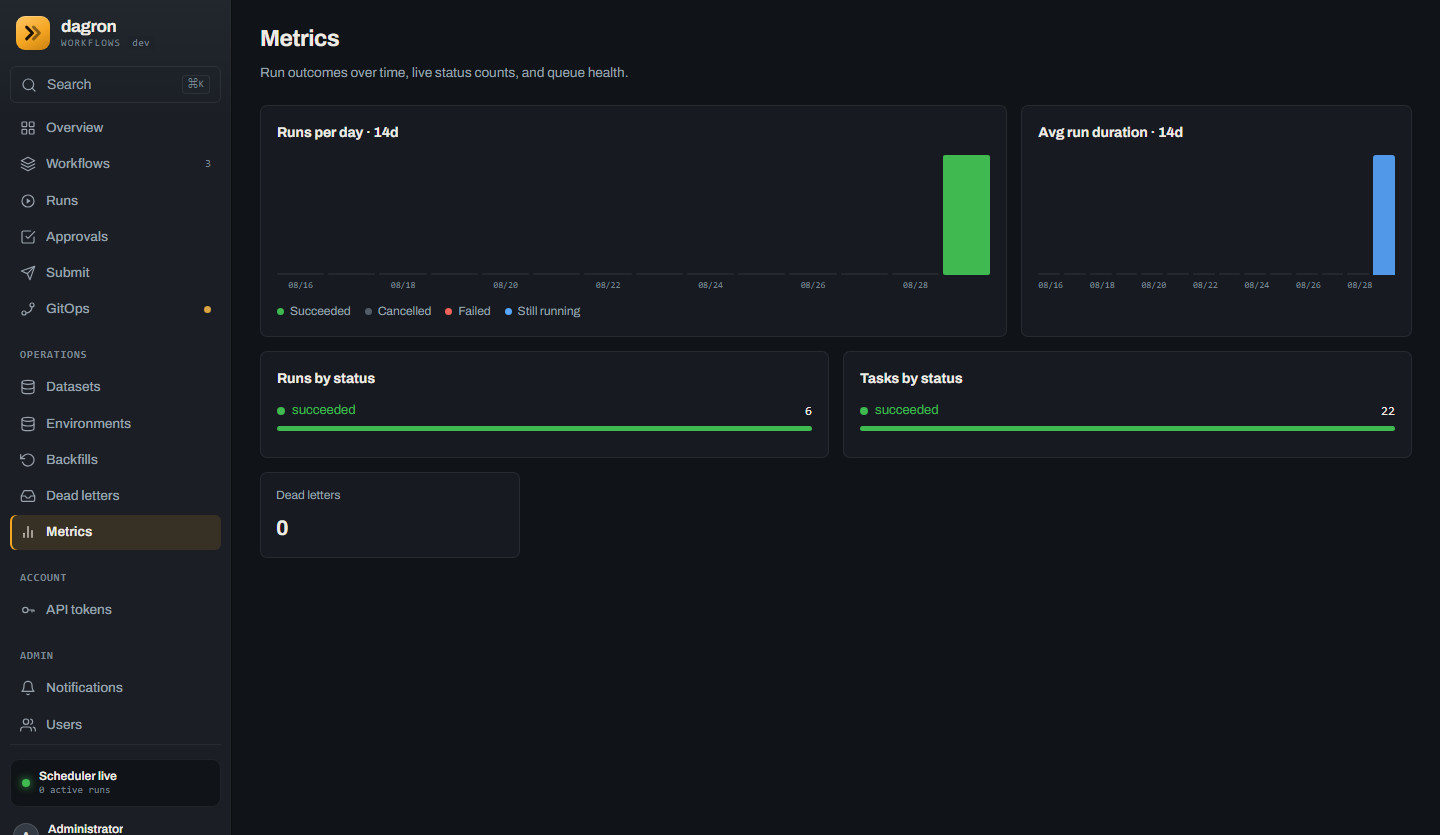The height and width of the screenshot is (835, 1440).
Task: Click the green Scheduler live status dot
Action: coord(26,783)
